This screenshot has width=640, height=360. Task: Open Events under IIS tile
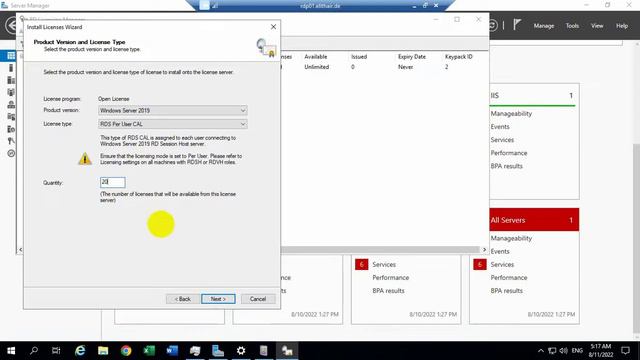[x=500, y=127]
